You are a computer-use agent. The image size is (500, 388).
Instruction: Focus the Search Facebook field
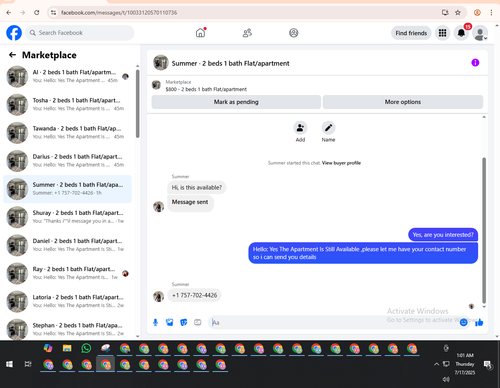click(x=80, y=33)
